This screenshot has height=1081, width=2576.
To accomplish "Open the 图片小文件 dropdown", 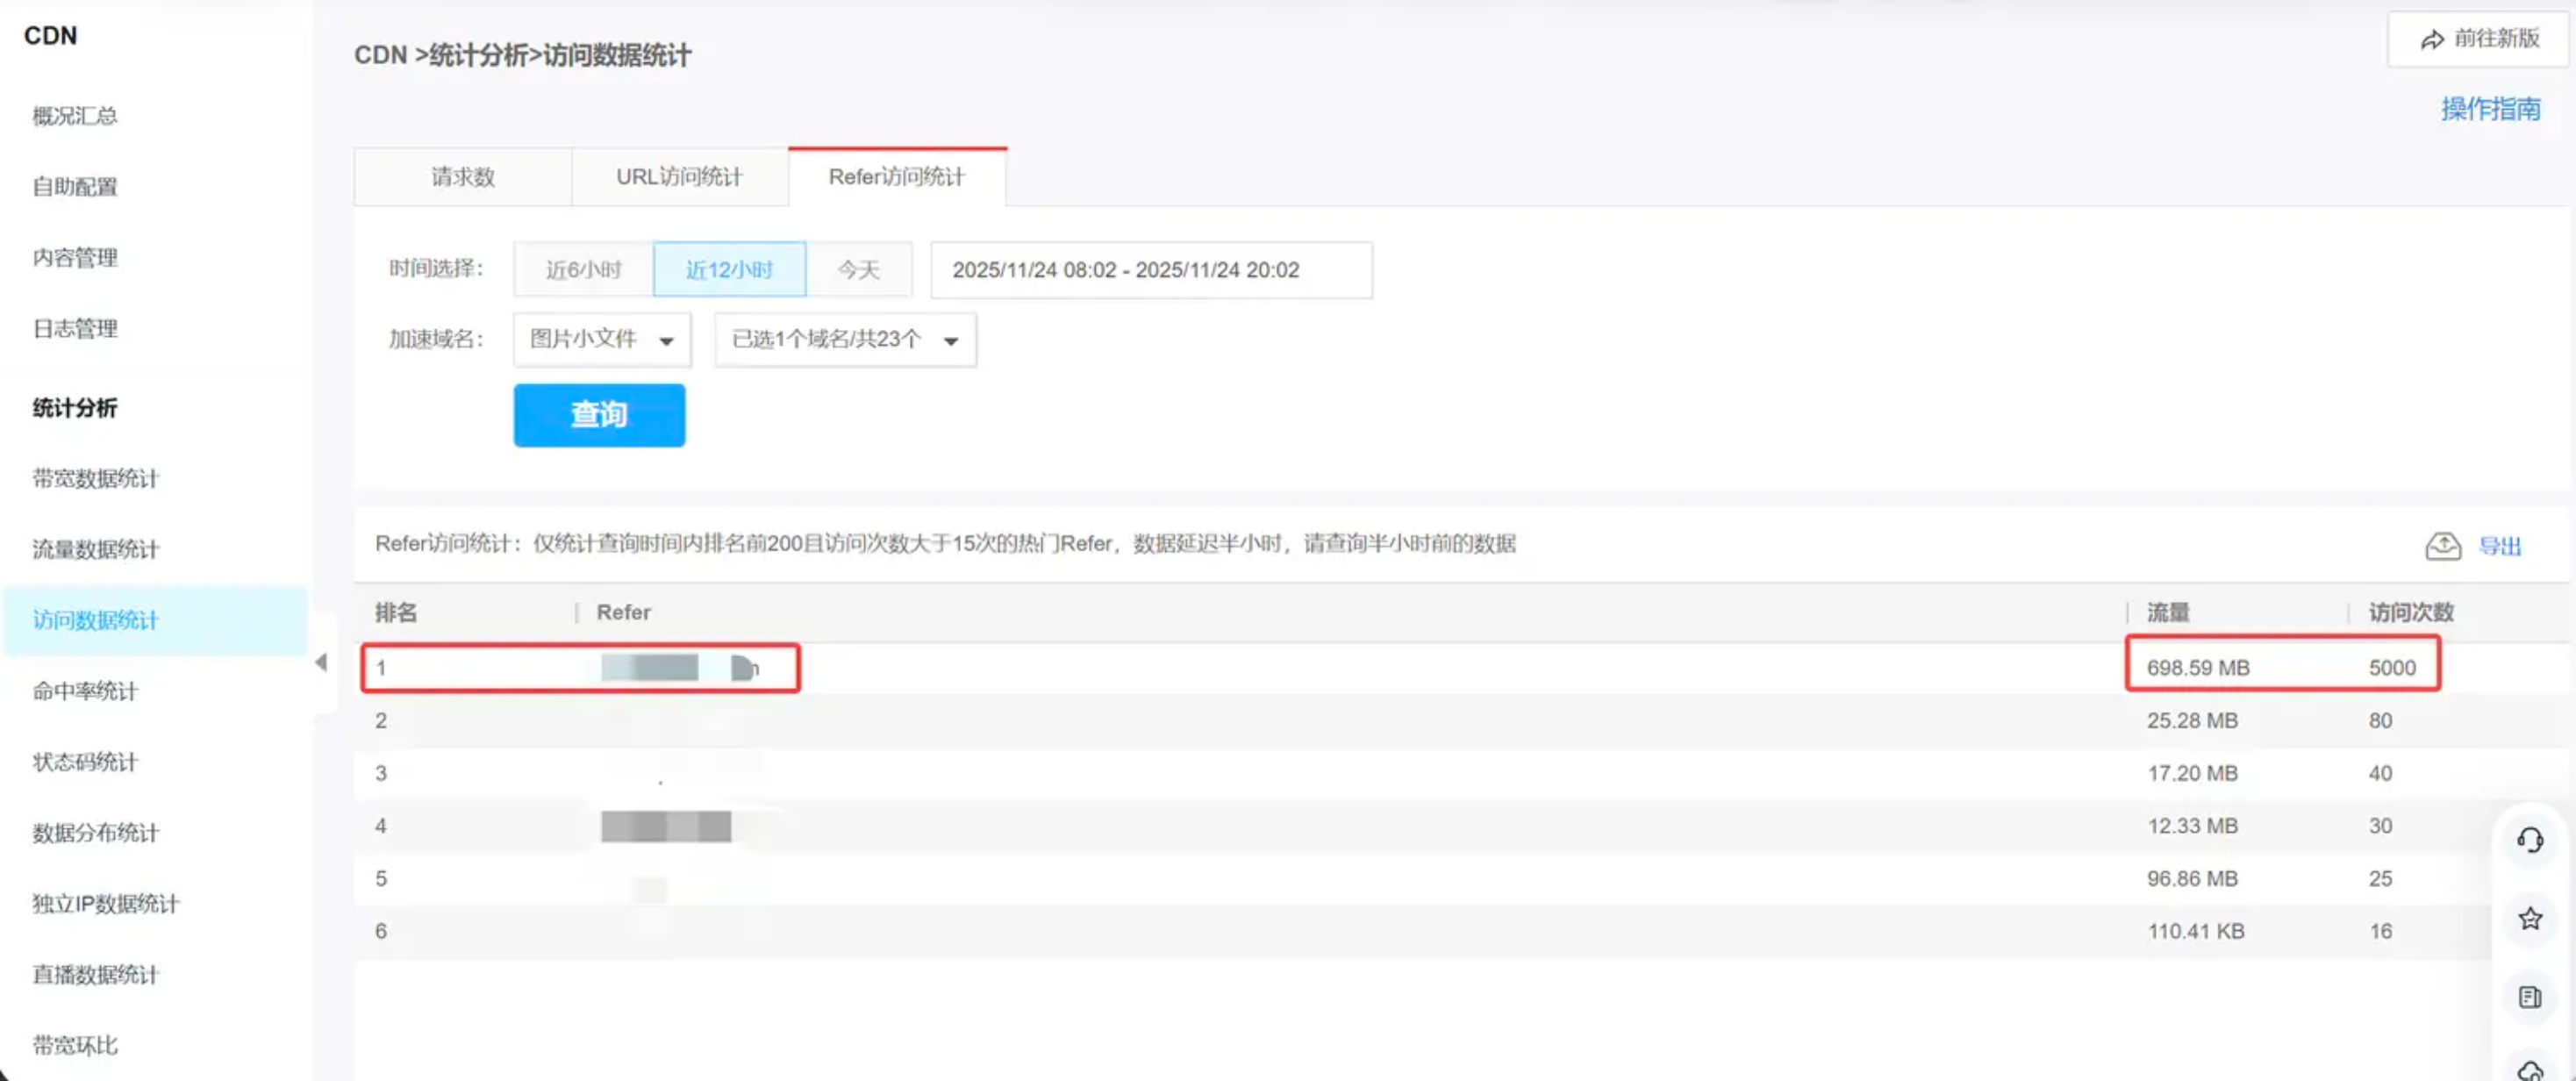I will click(601, 340).
